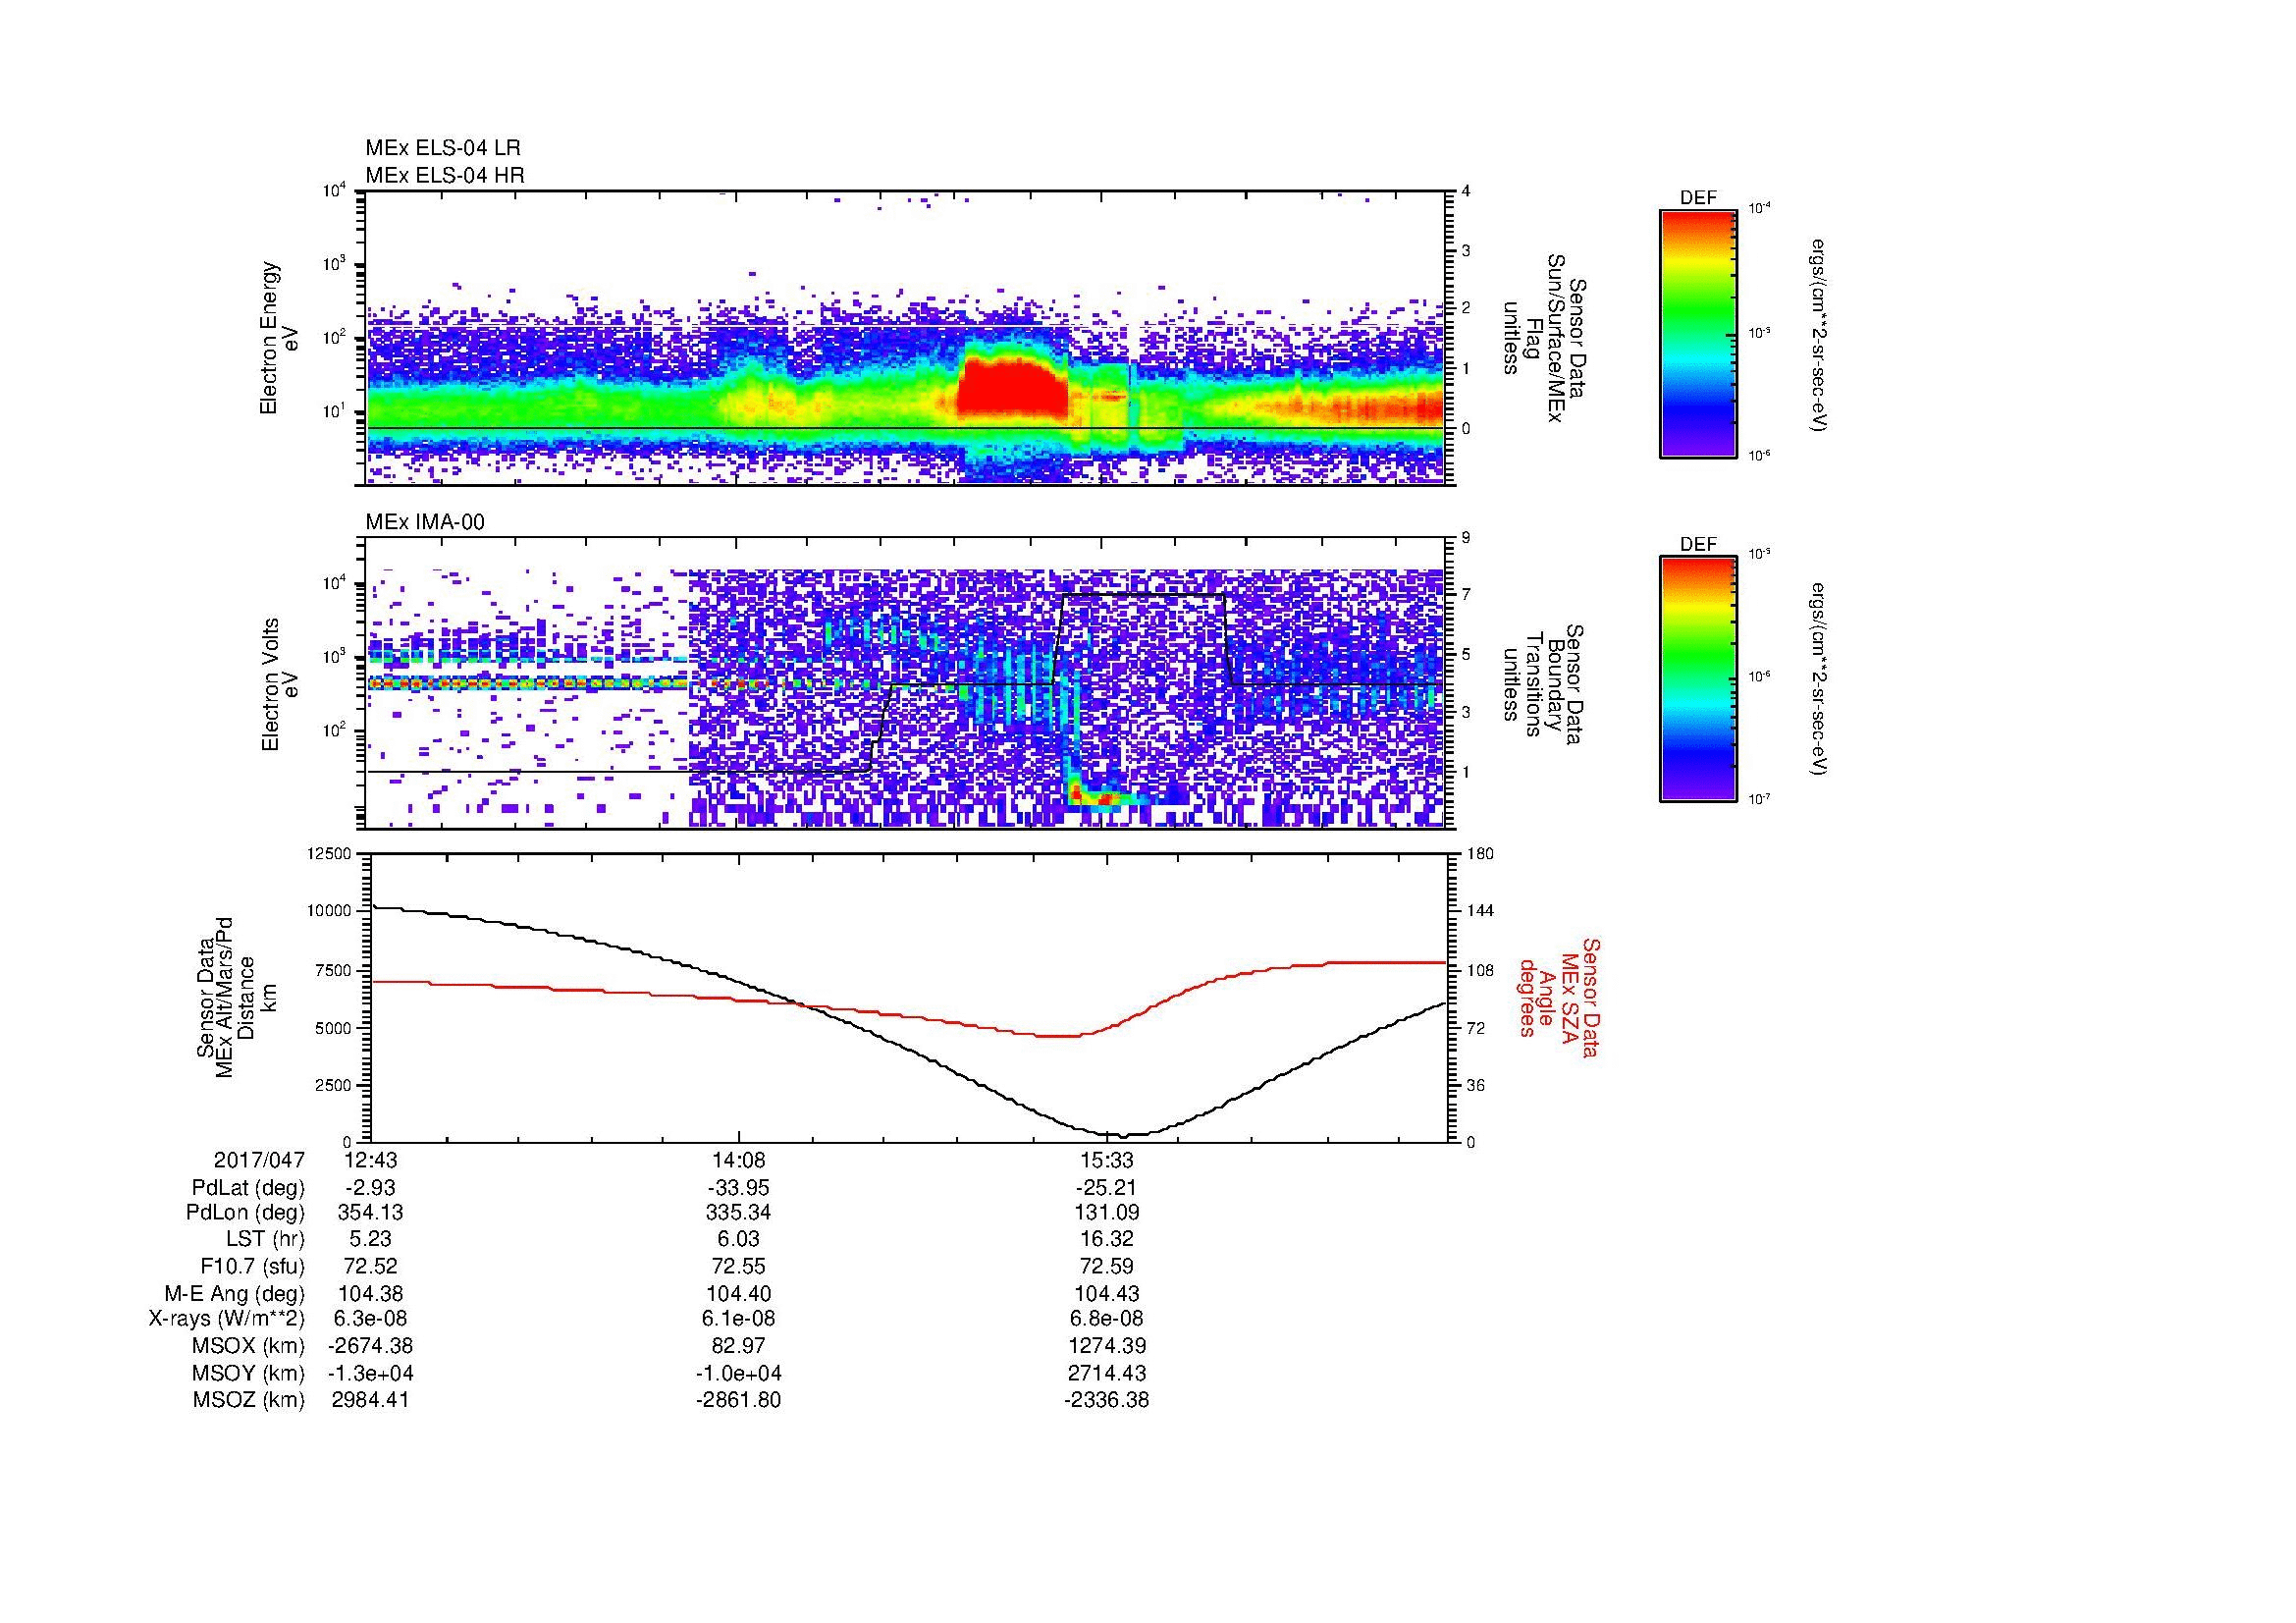Click the time tick label '14:08'
Viewport: 2296px width, 1623px height.
tap(738, 1160)
